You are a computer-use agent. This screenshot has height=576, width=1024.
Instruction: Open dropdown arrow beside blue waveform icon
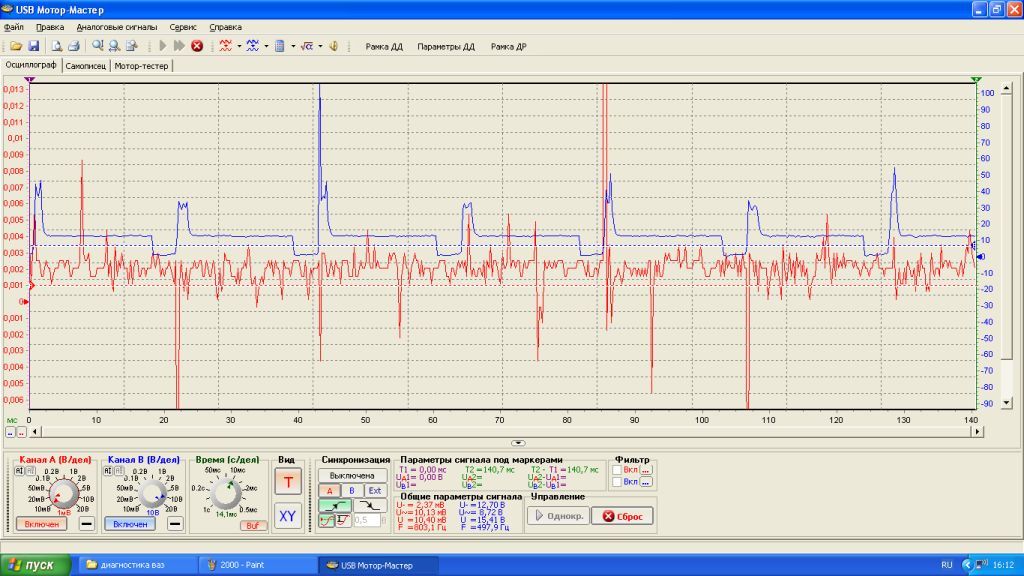pyautogui.click(x=266, y=46)
